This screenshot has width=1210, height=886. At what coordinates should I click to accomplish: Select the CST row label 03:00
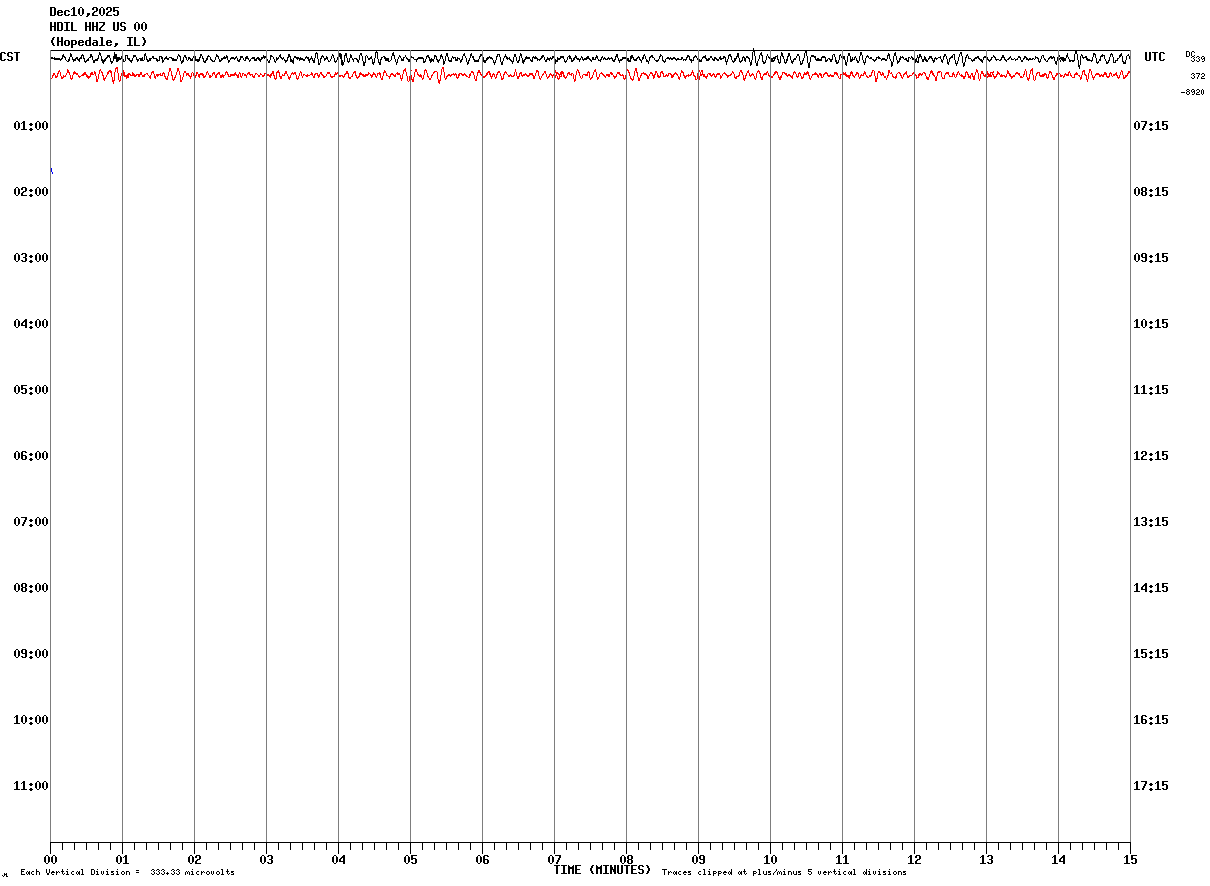[x=31, y=258]
